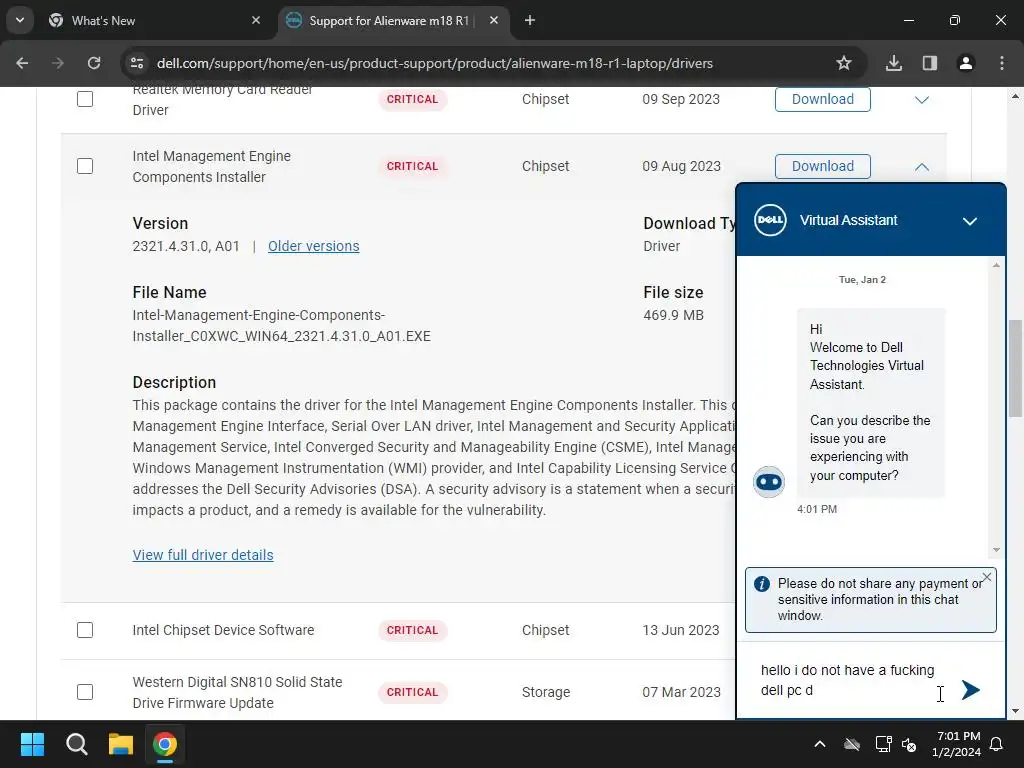
Task: Open the Older versions link
Action: (x=313, y=246)
